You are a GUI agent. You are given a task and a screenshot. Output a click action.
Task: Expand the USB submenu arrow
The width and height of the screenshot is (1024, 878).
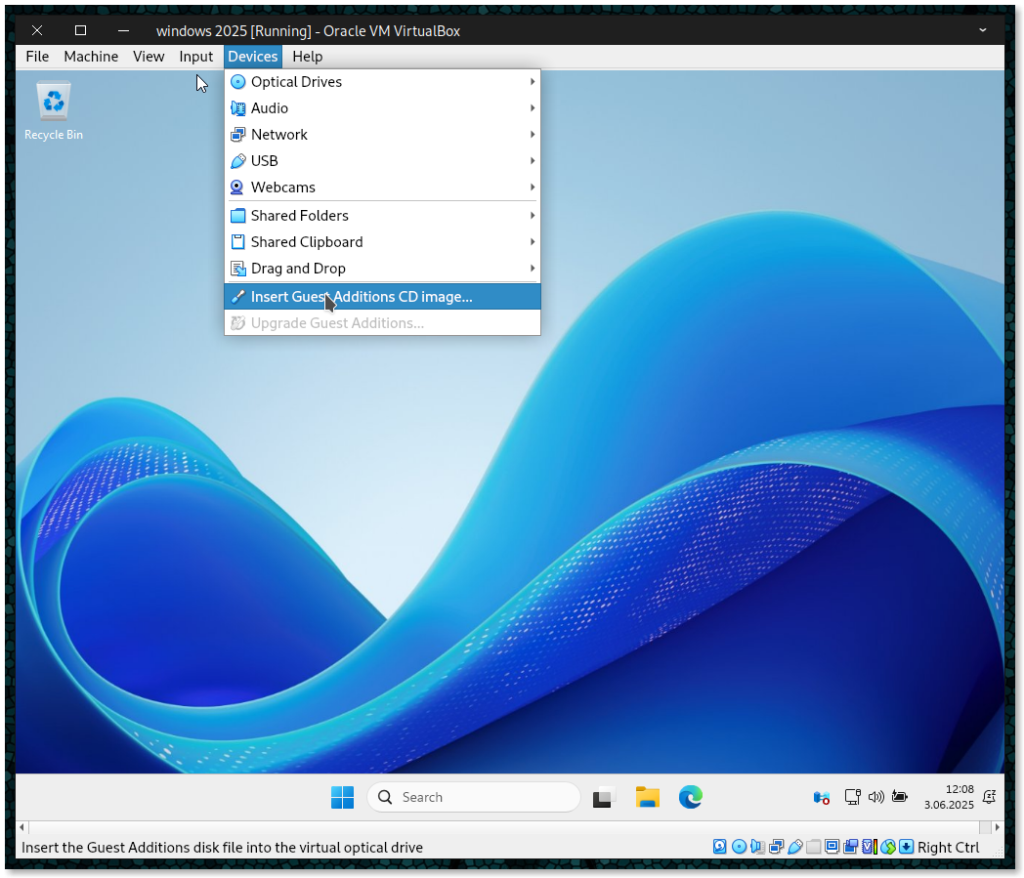click(x=532, y=161)
